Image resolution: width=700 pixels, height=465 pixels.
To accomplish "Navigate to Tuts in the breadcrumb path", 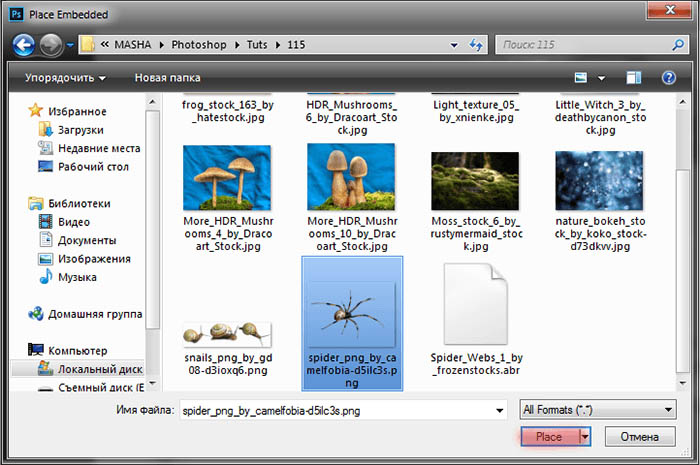I will click(x=257, y=45).
